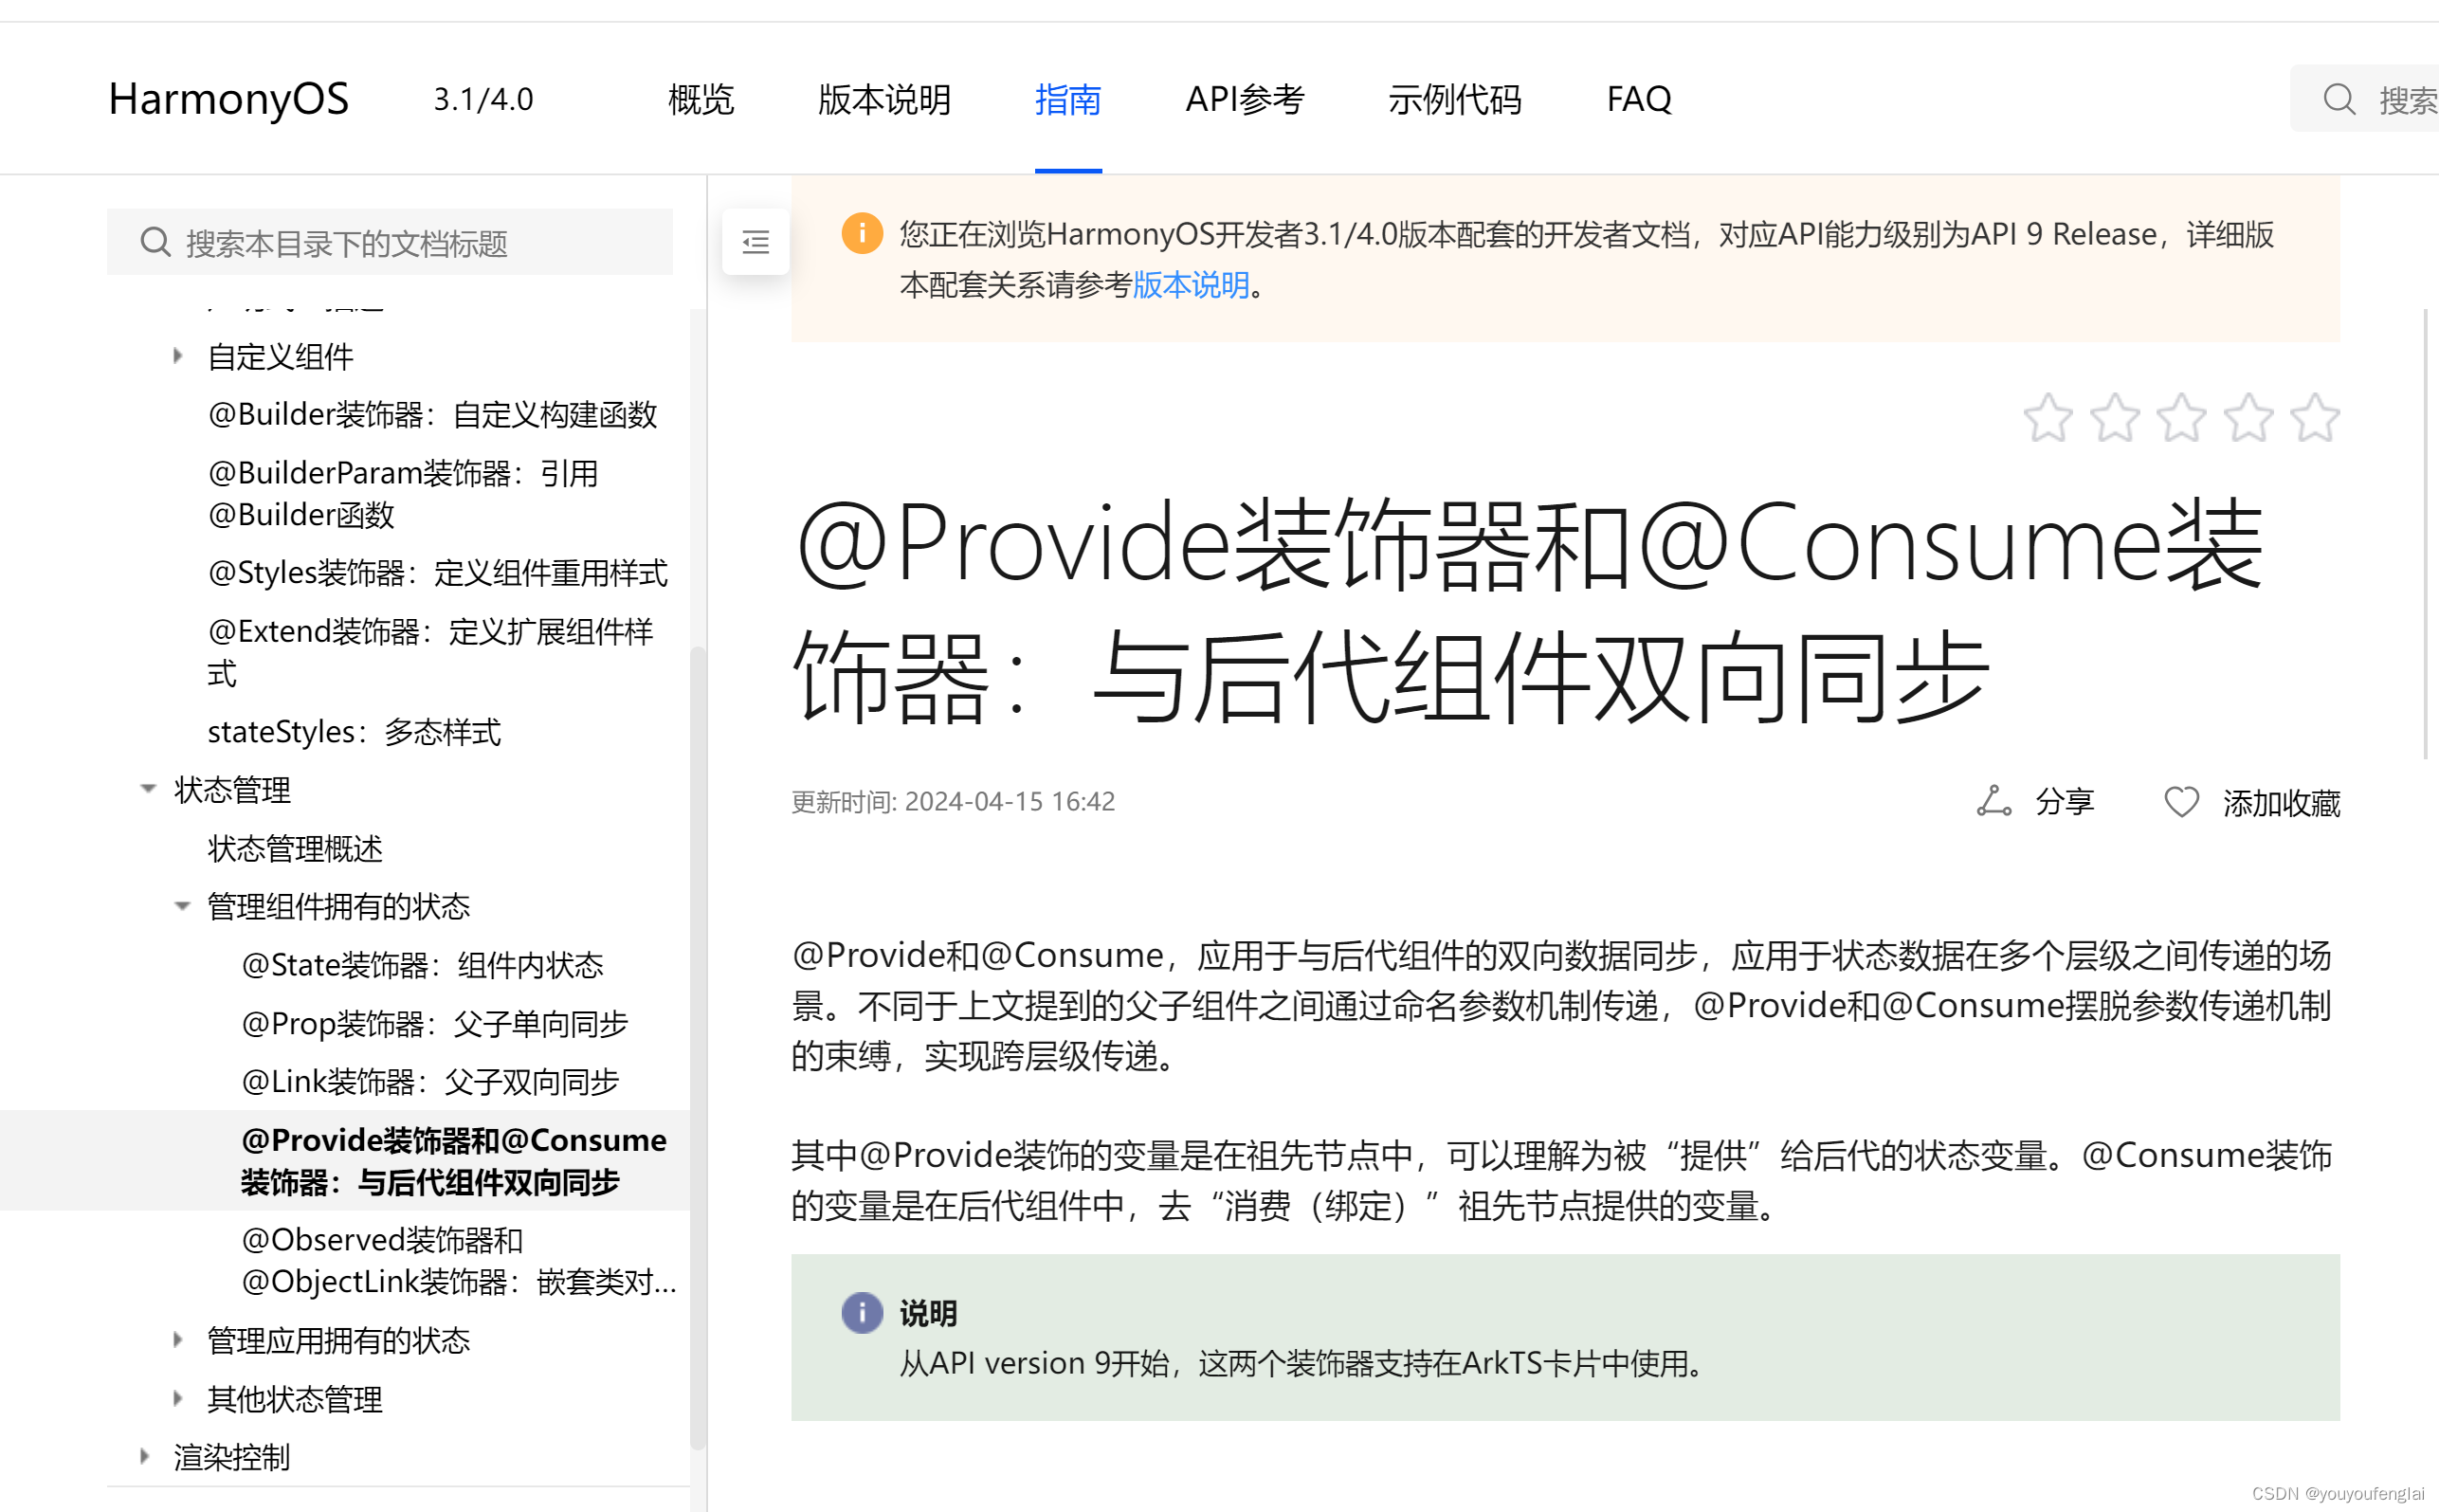
Task: Click the share icon to share page
Action: tap(1992, 799)
